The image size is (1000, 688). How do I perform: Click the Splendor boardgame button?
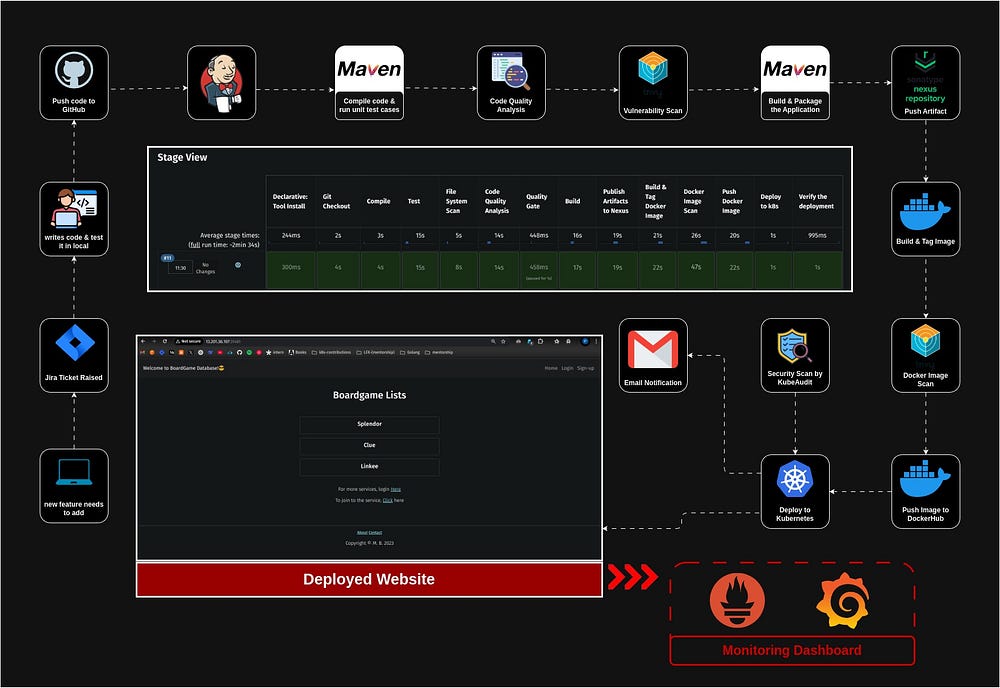pos(369,424)
